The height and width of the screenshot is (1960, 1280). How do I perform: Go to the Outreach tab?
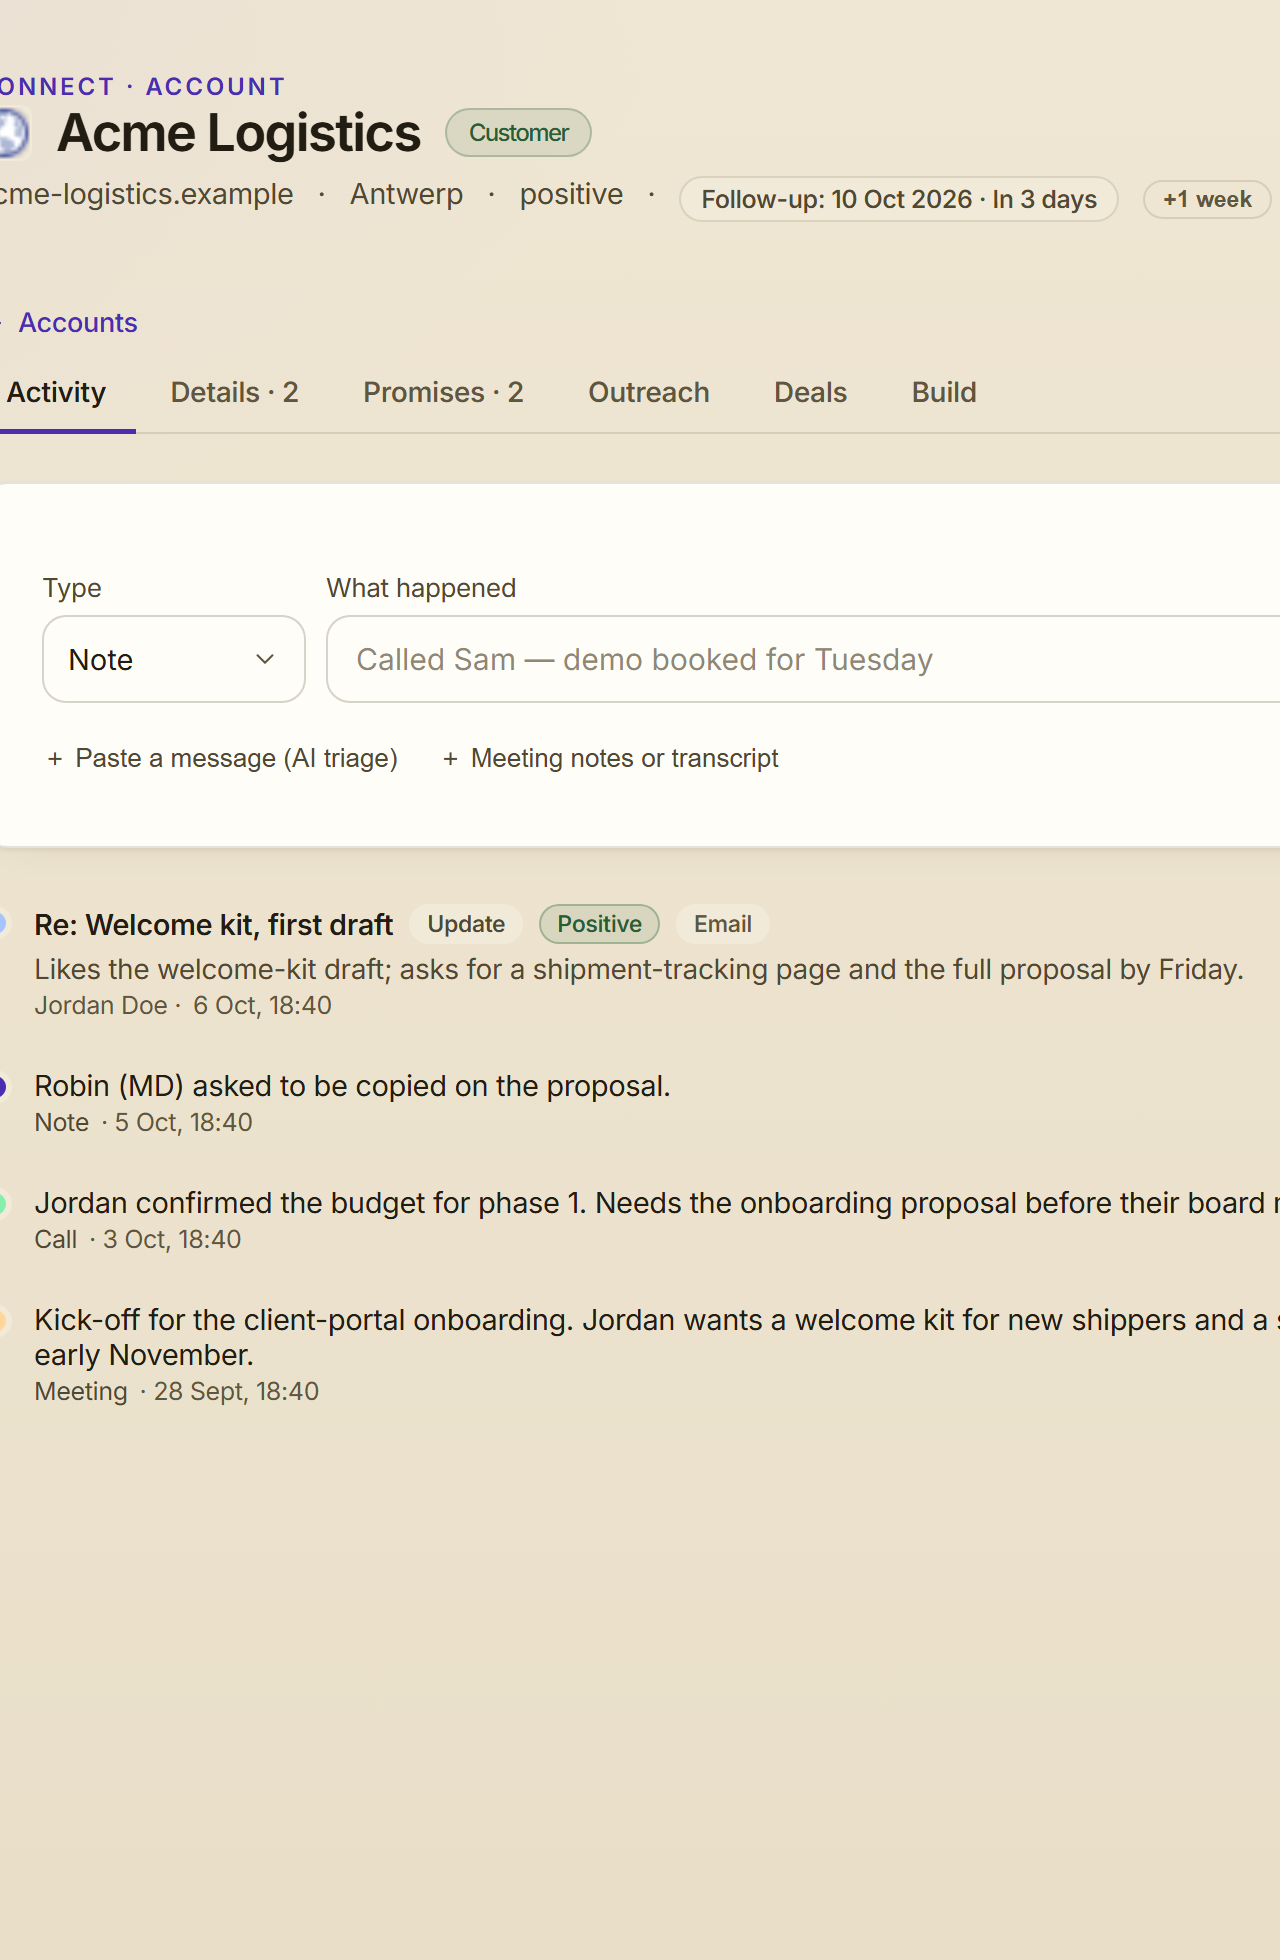(x=649, y=393)
